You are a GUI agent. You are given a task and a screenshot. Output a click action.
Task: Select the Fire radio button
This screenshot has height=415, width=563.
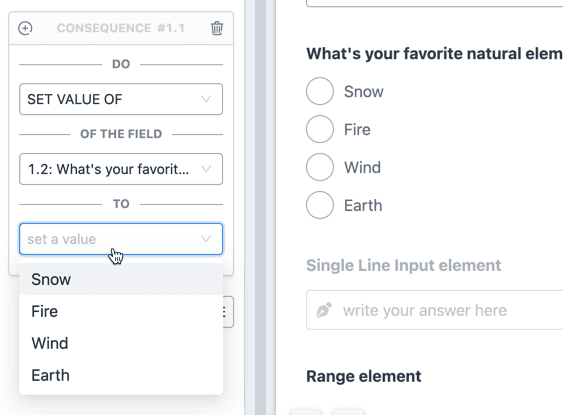pos(320,129)
